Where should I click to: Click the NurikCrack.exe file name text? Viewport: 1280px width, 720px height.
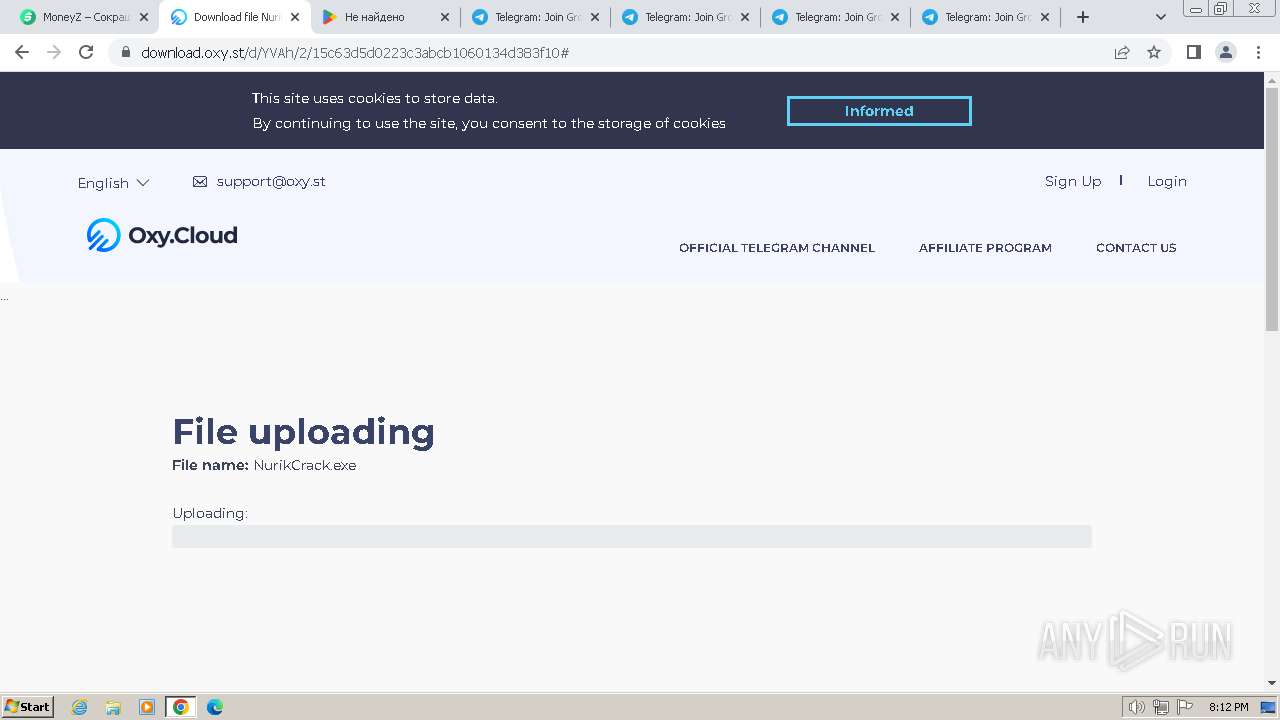tap(305, 465)
